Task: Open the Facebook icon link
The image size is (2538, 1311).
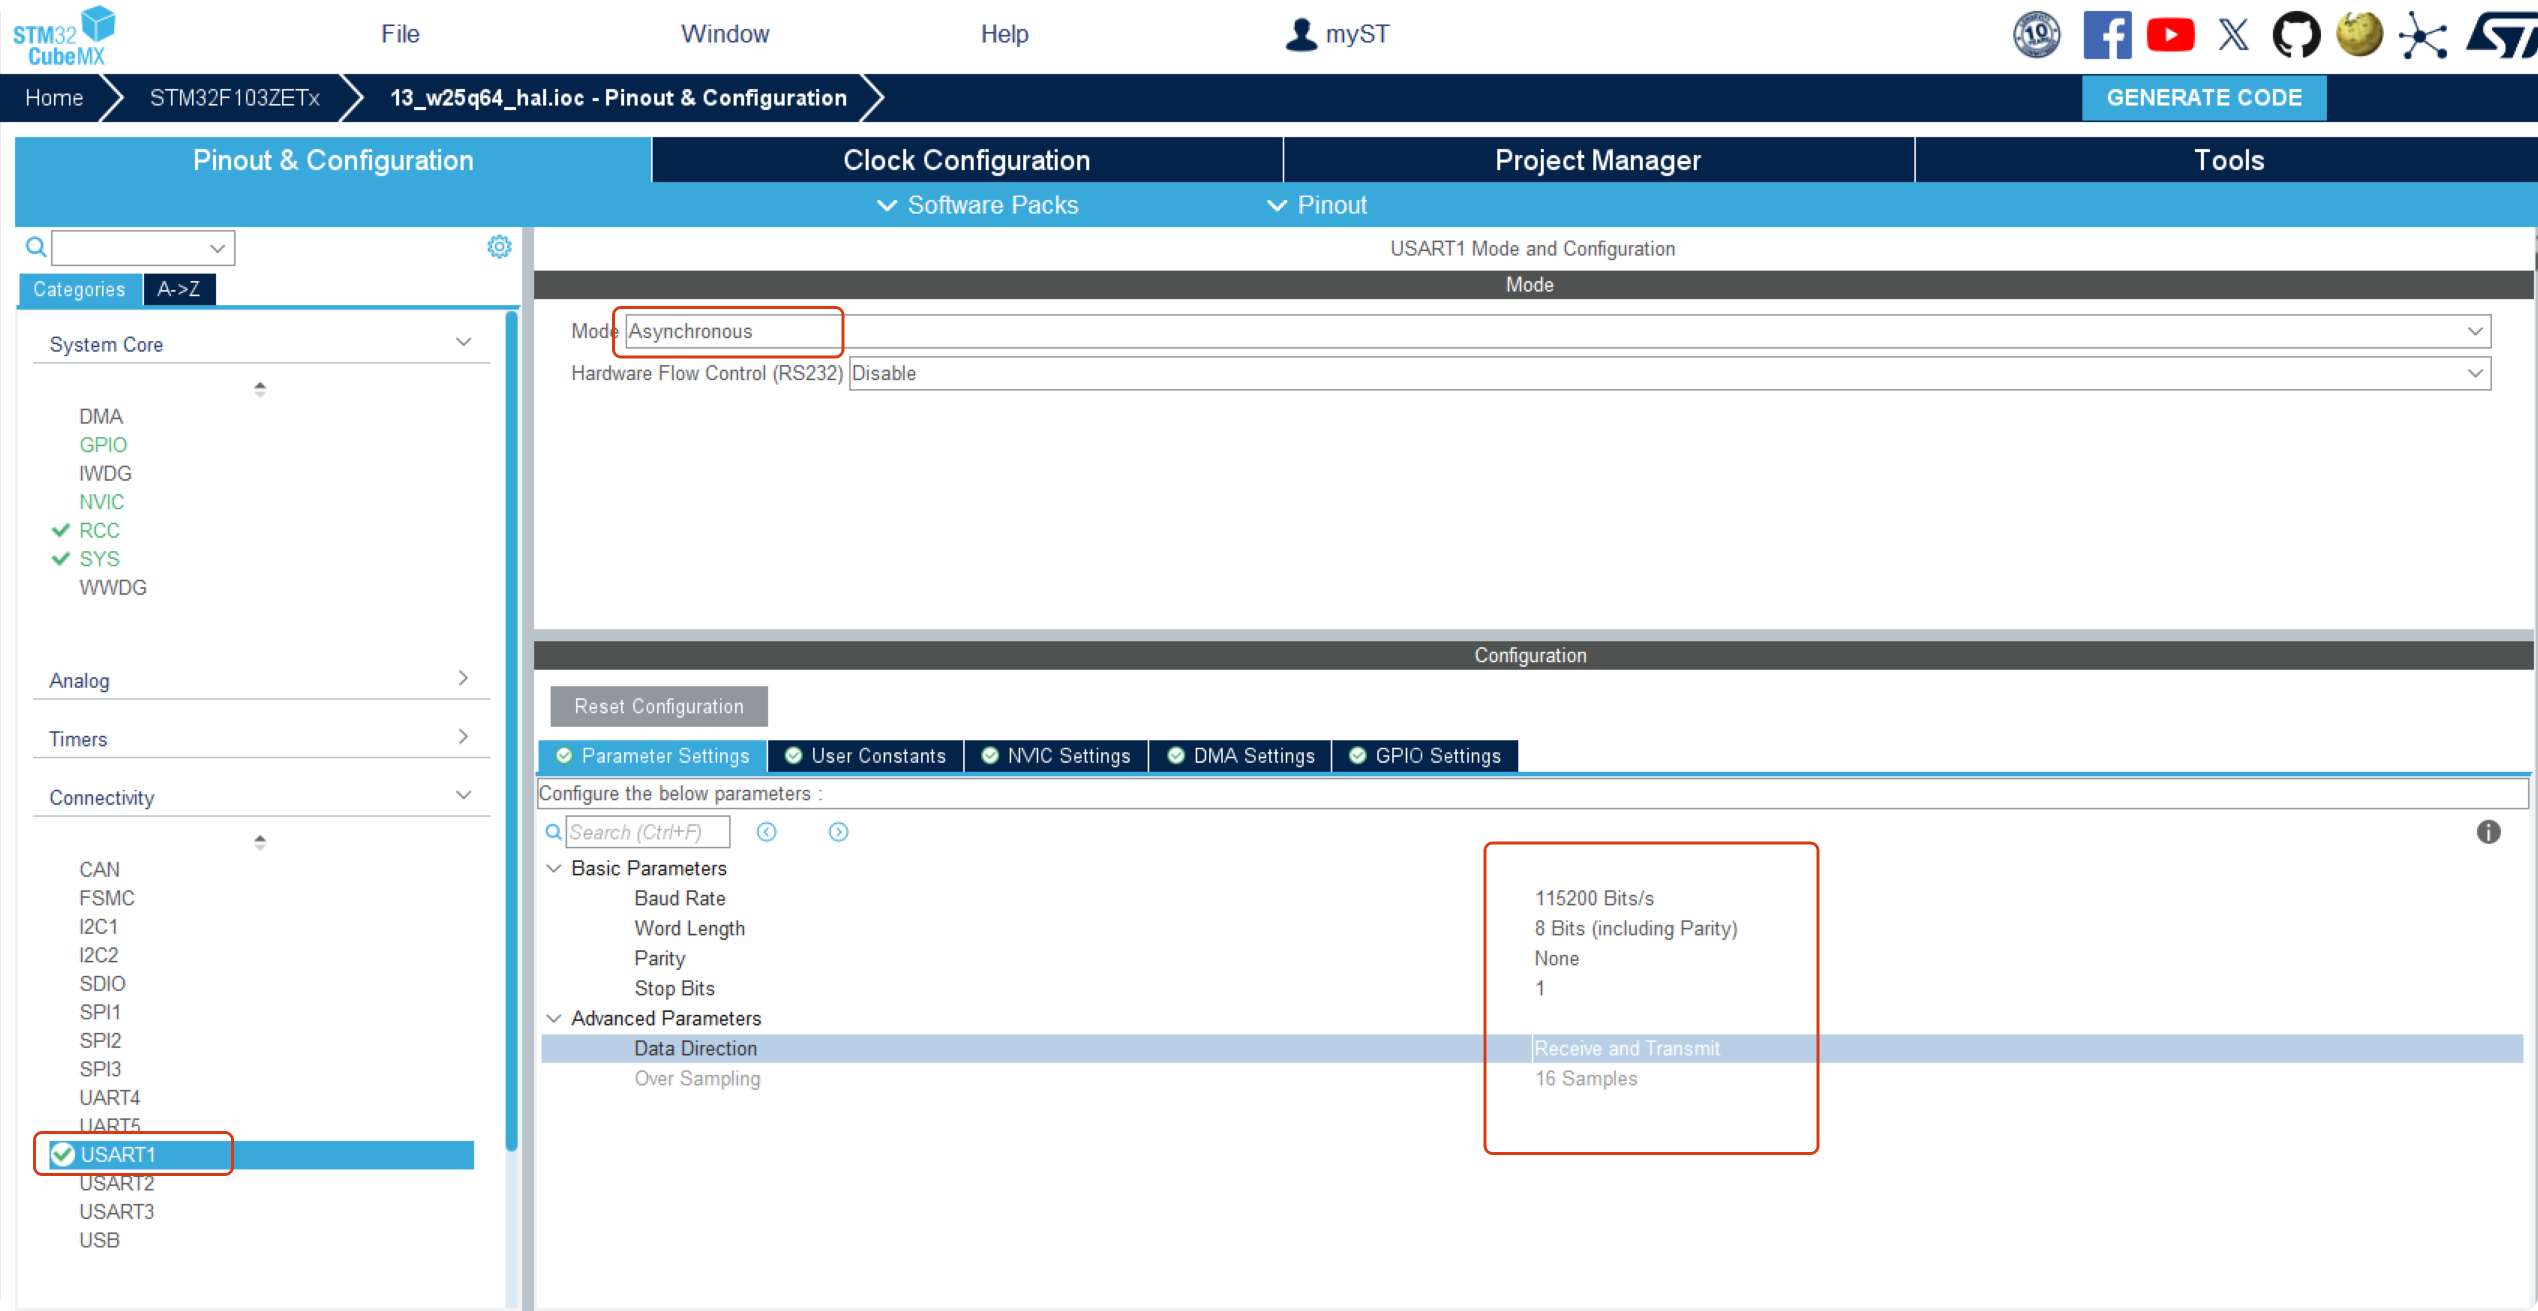Action: 2106,36
